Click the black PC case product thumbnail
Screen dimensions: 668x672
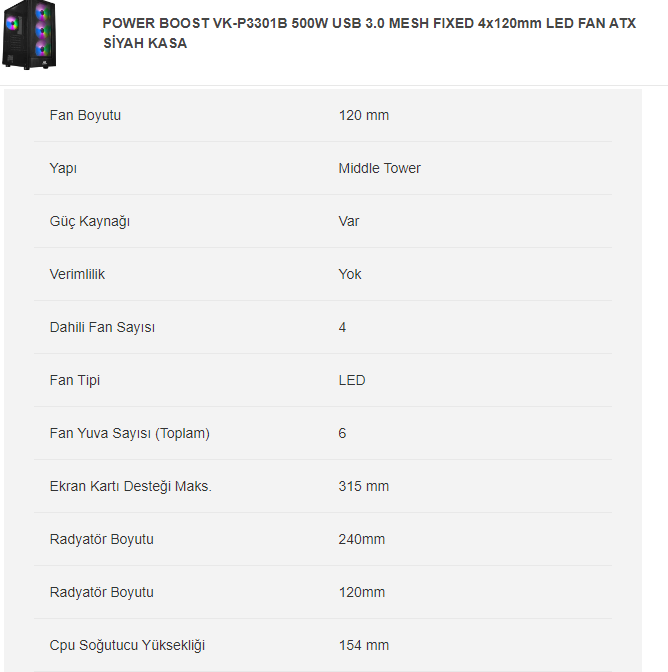[x=32, y=35]
